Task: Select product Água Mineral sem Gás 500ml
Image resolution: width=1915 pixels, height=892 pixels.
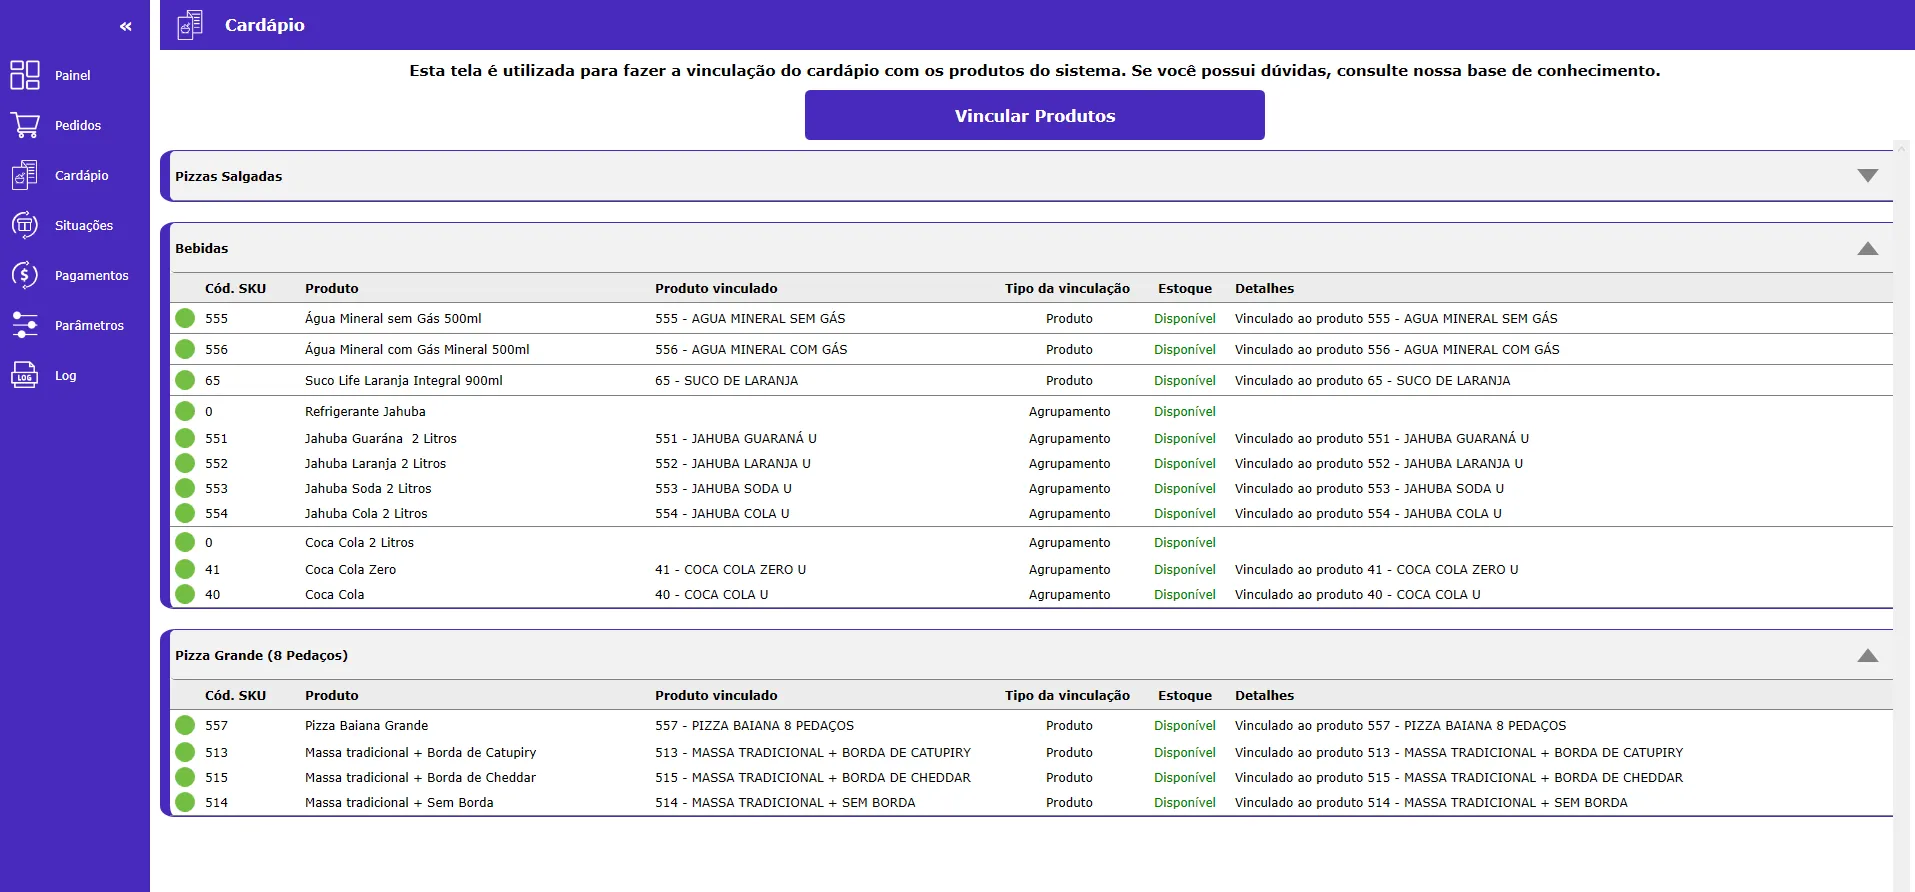Action: point(393,318)
